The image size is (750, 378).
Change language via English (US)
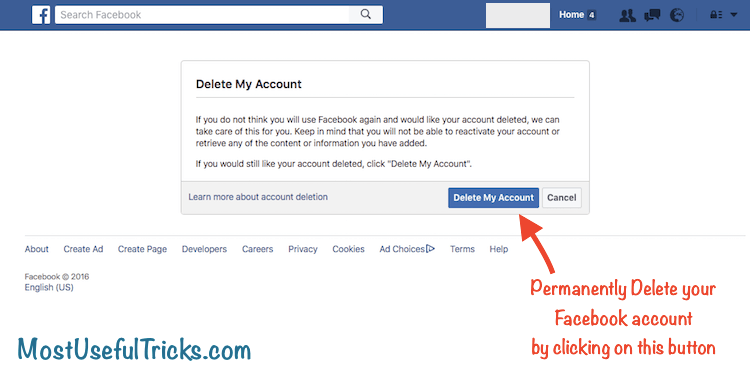49,287
